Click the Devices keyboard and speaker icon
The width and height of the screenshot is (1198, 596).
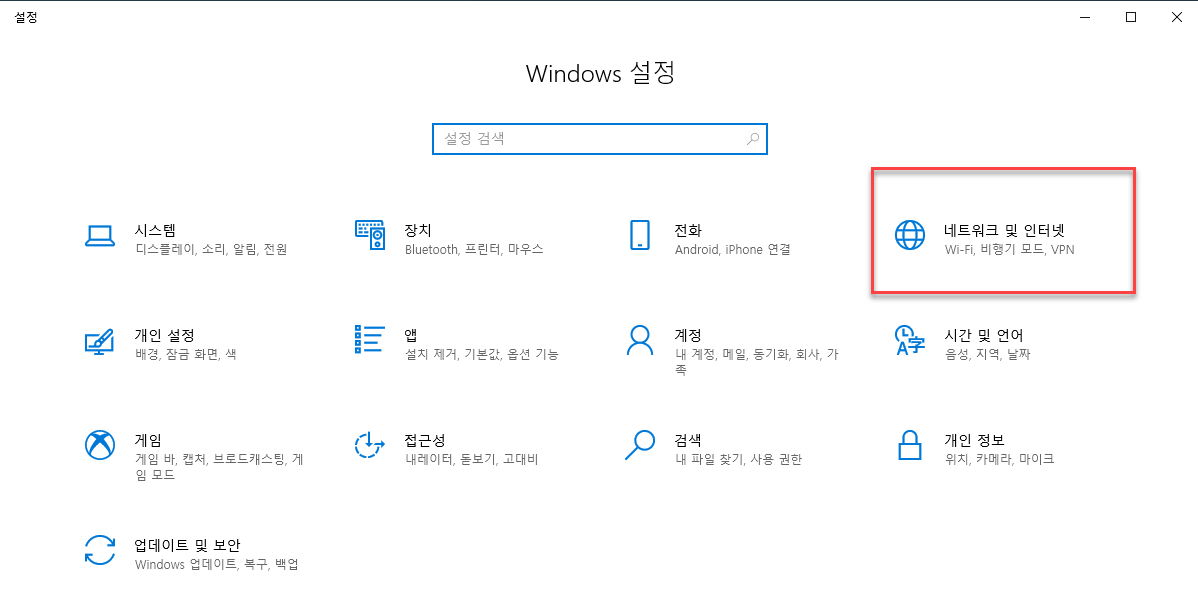370,235
